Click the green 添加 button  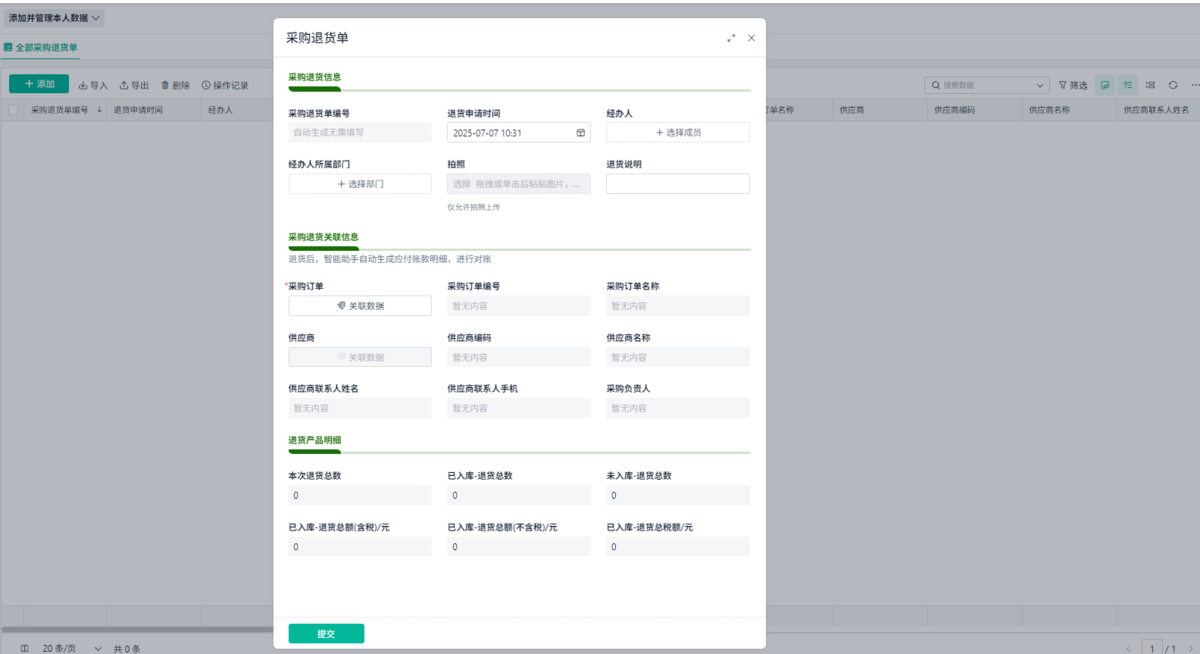click(39, 85)
